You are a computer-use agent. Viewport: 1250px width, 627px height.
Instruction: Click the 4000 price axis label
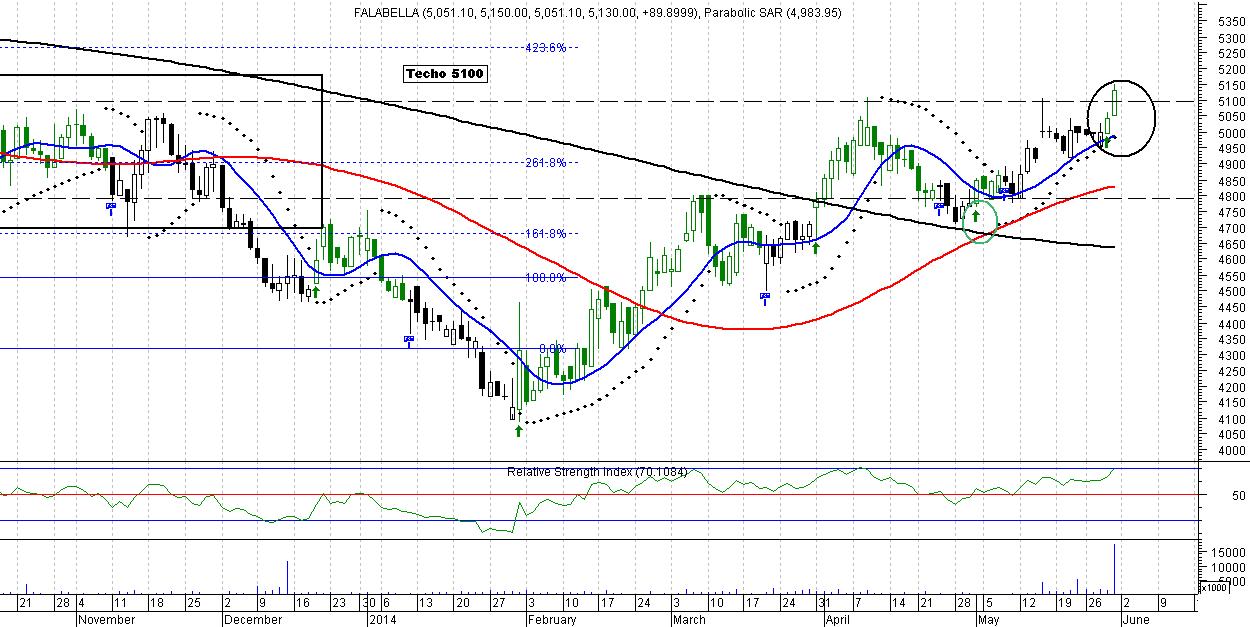pos(1232,451)
